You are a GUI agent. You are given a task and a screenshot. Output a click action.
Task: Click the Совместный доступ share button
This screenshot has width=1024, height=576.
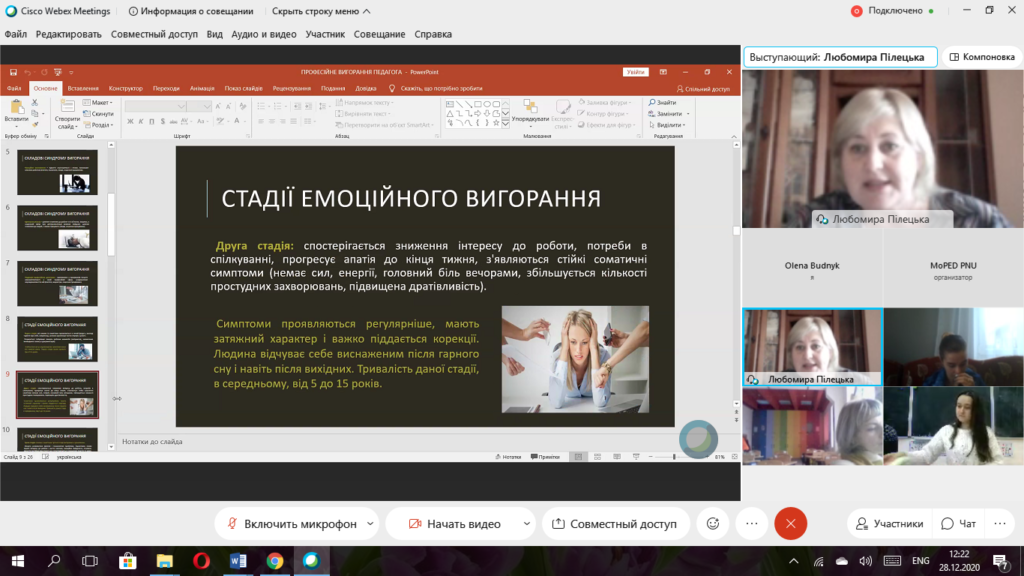click(x=615, y=524)
